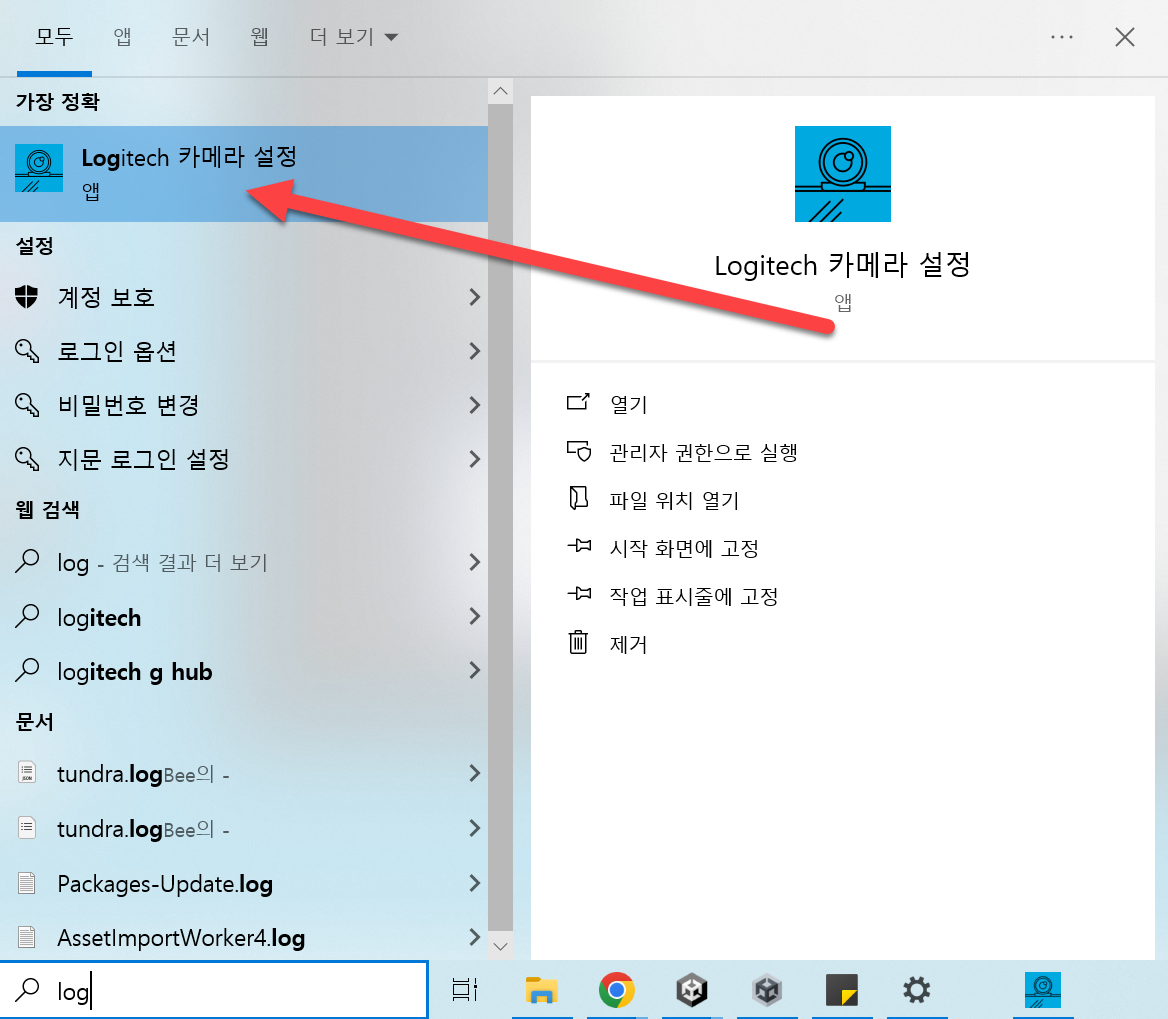Click the magnifier icon beside logitech suggestion
The width and height of the screenshot is (1168, 1019).
coord(27,615)
